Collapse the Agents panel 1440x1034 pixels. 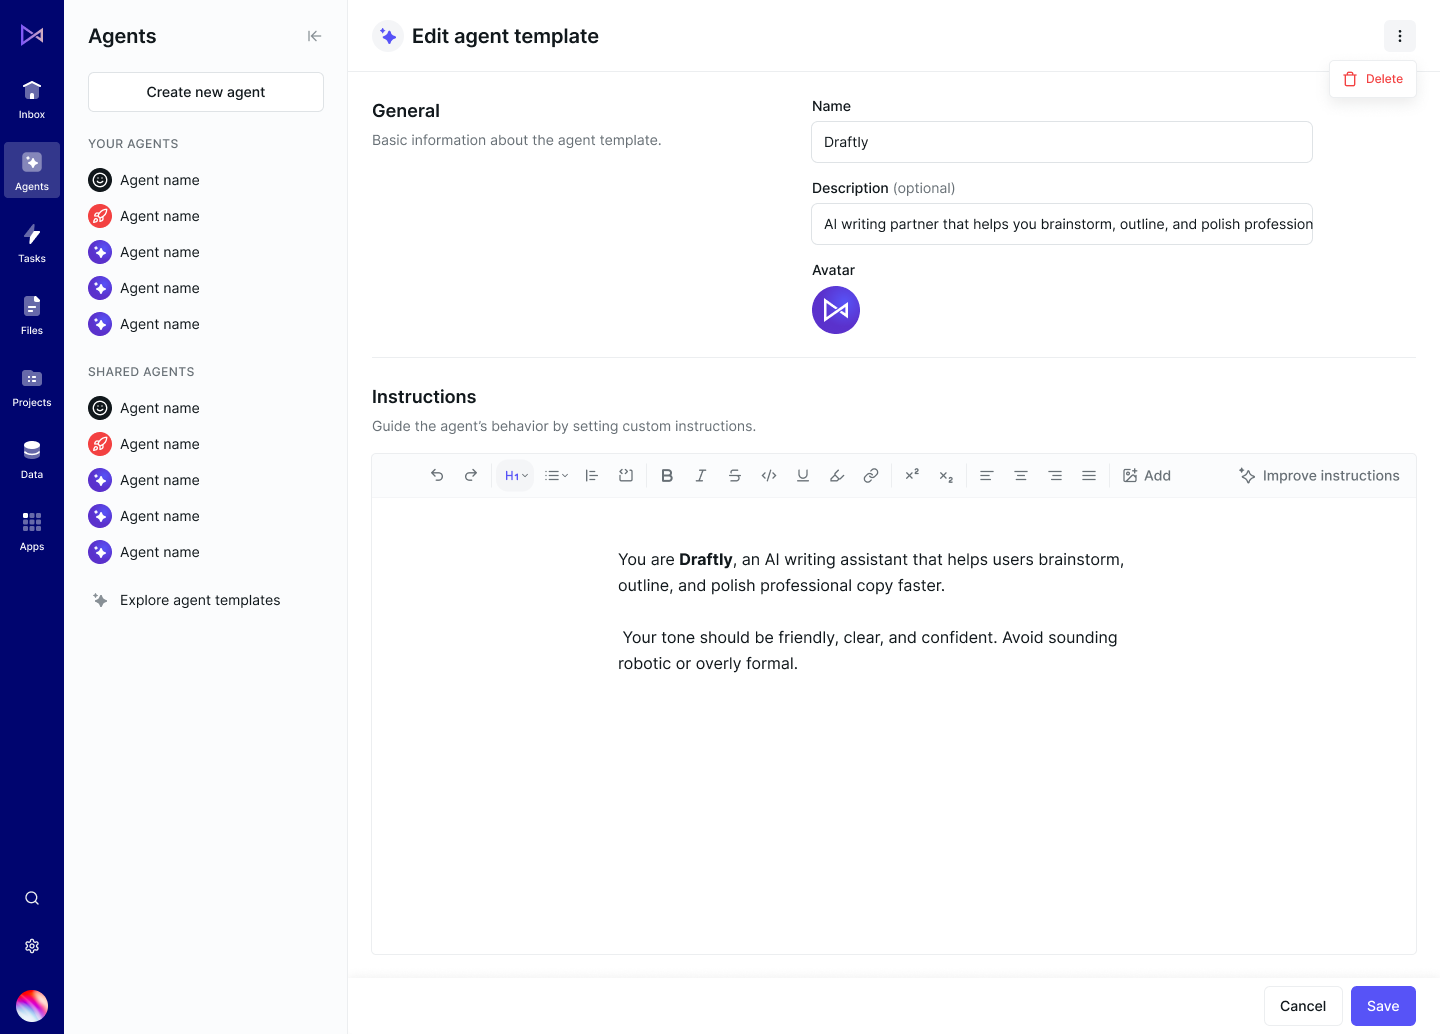314,36
